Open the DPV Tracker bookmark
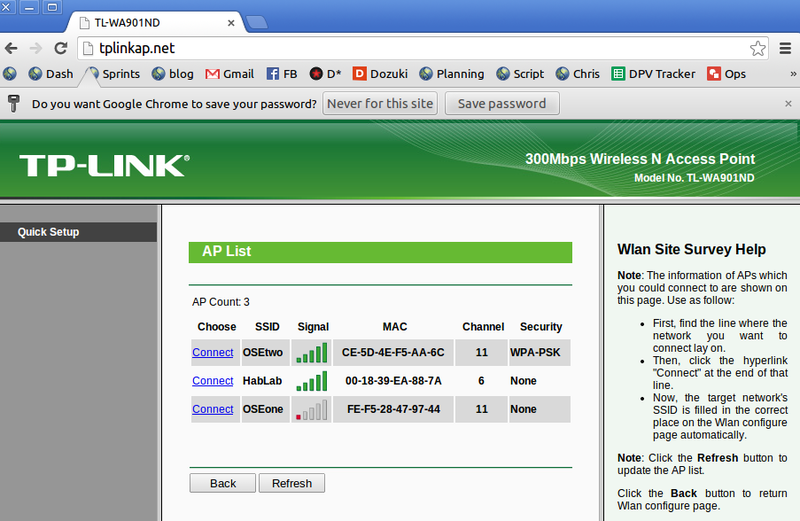This screenshot has height=521, width=800. click(653, 74)
